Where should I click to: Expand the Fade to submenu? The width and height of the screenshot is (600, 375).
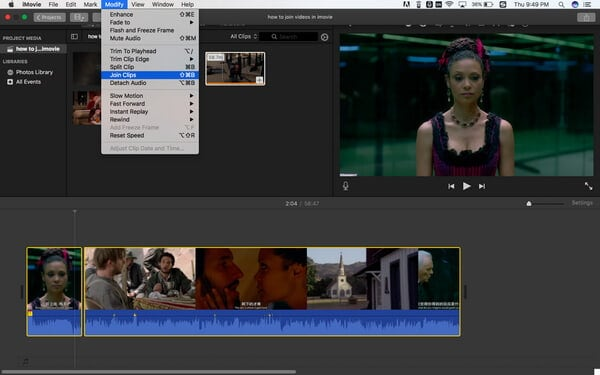tap(150, 22)
